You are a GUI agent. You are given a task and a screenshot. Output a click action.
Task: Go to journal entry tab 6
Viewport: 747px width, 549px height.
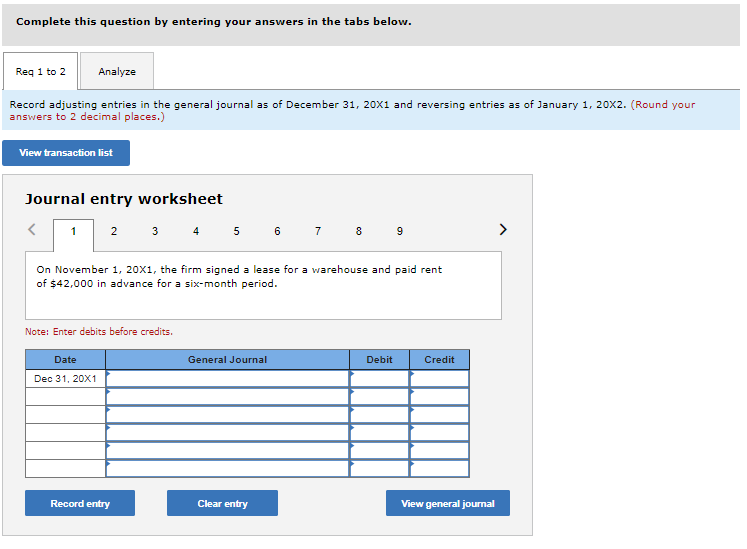click(277, 232)
